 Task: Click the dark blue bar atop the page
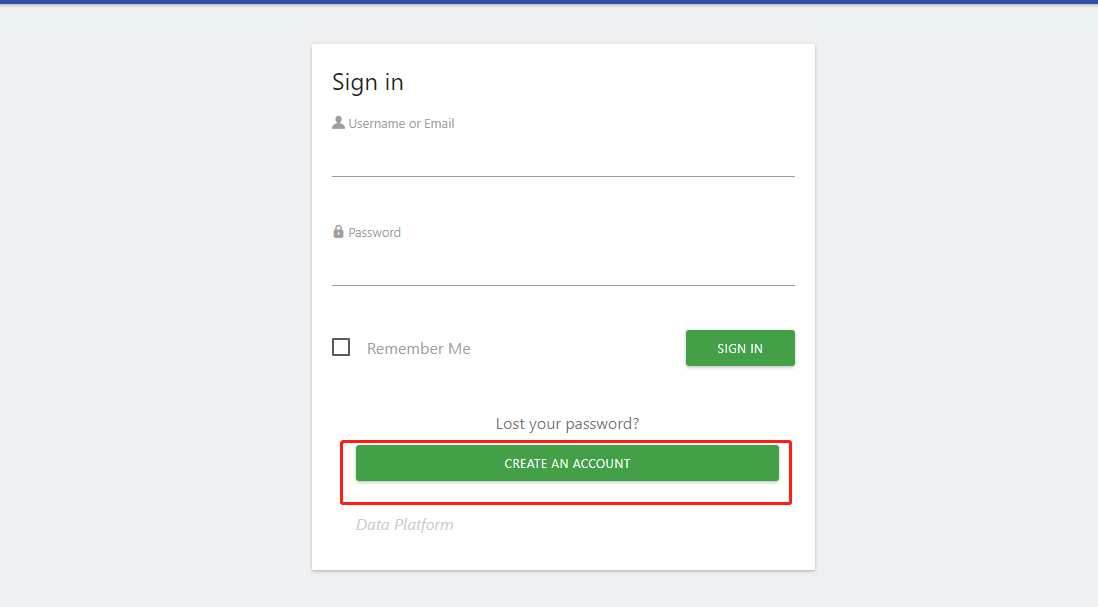(549, 2)
